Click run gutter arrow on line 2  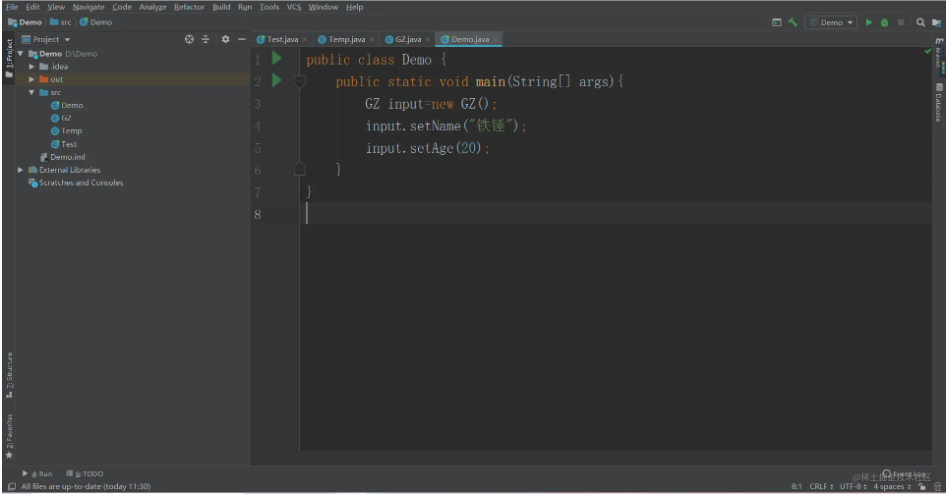(276, 80)
